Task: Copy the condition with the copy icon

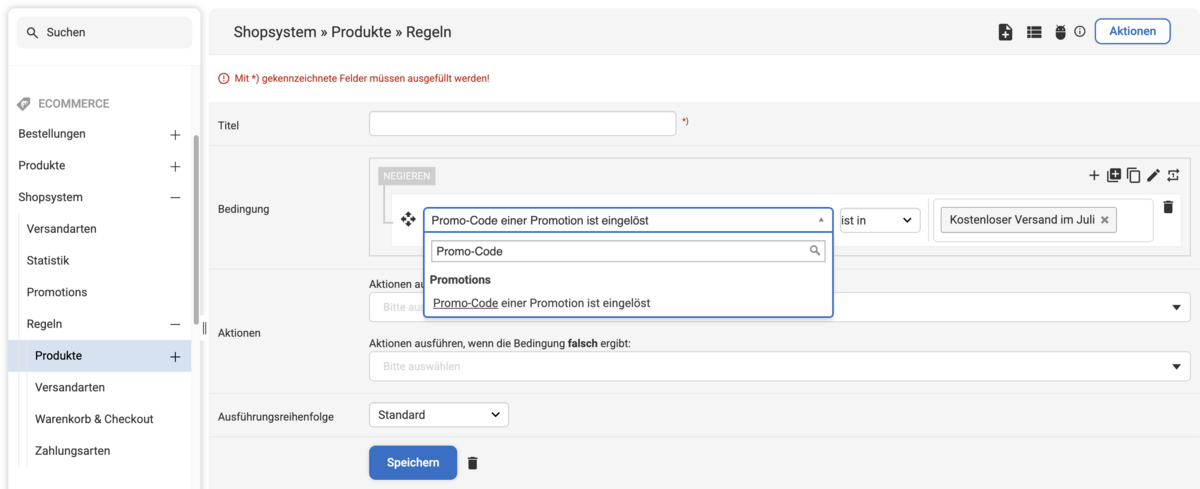Action: (x=1133, y=175)
